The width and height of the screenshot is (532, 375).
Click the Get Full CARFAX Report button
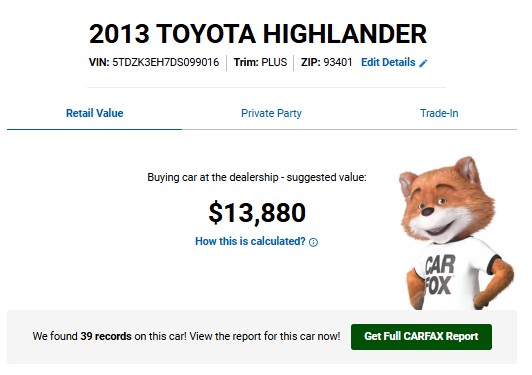421,337
